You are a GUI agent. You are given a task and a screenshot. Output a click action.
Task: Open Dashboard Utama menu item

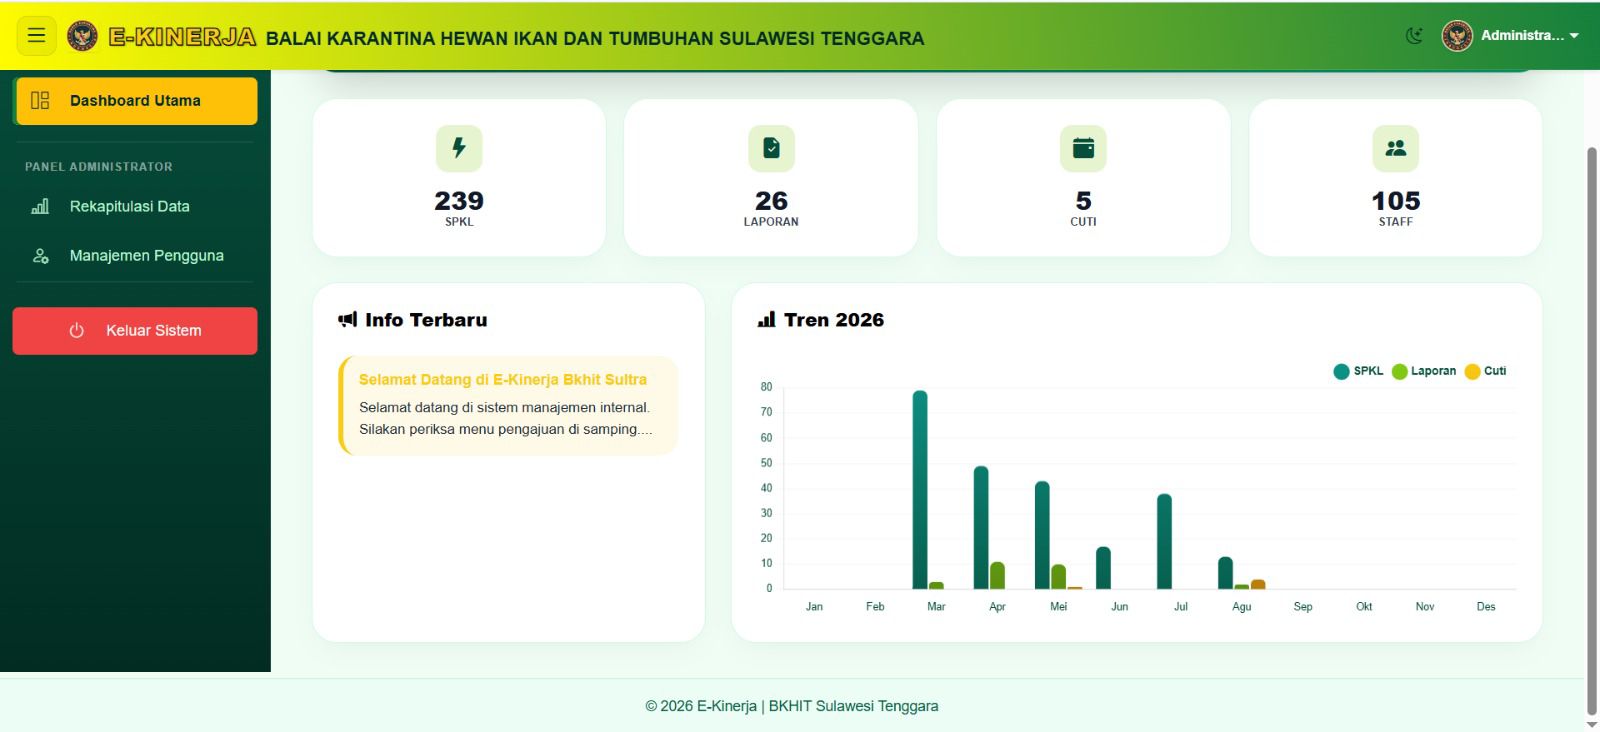pyautogui.click(x=136, y=101)
